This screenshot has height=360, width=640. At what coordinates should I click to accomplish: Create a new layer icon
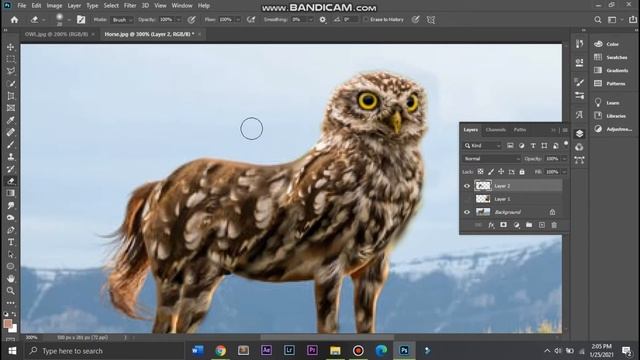coord(542,225)
